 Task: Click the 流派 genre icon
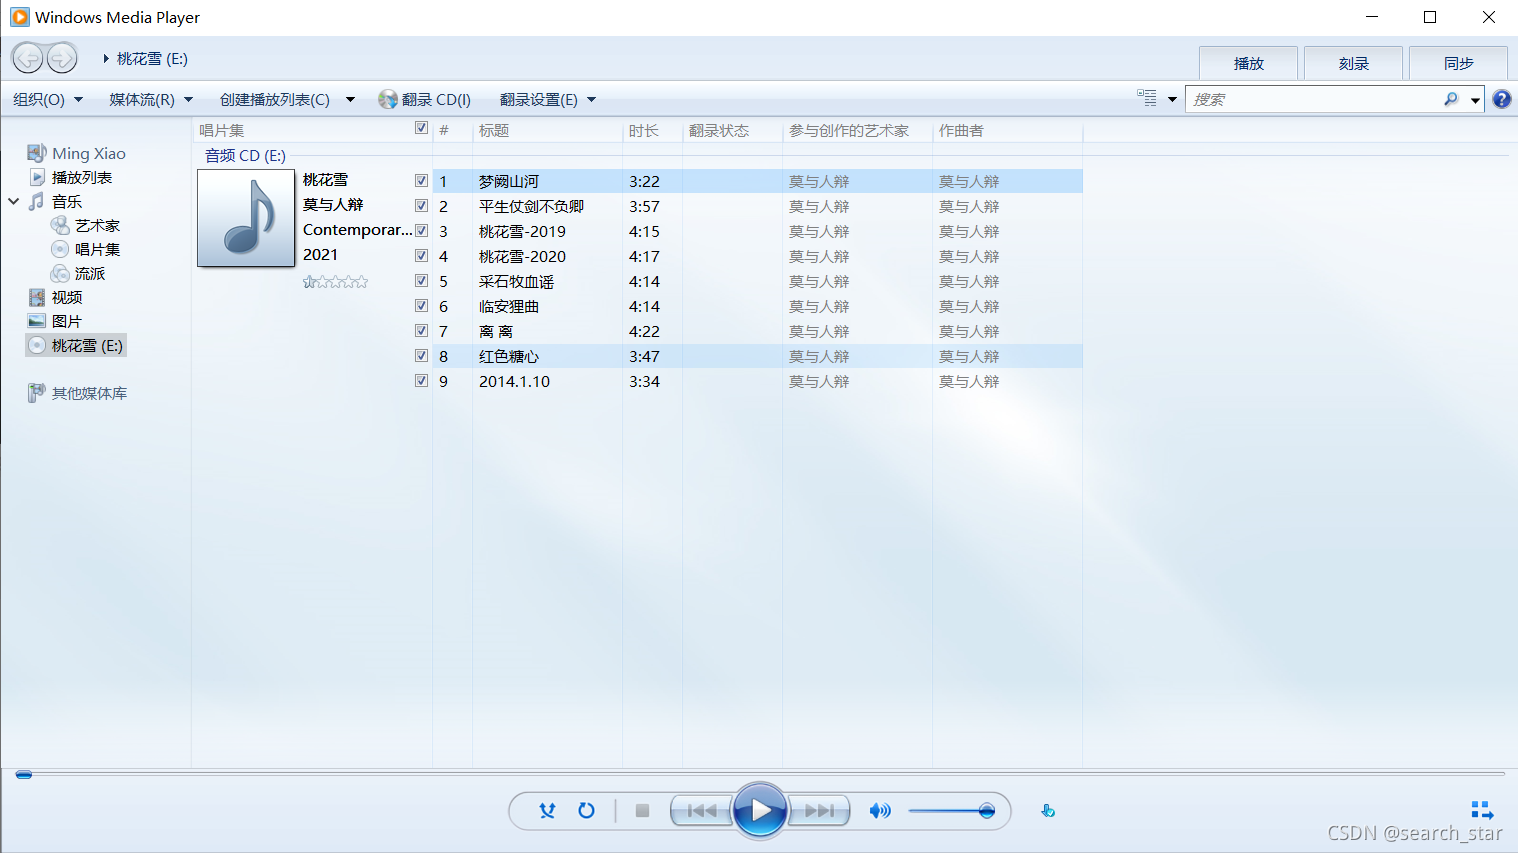(x=60, y=273)
